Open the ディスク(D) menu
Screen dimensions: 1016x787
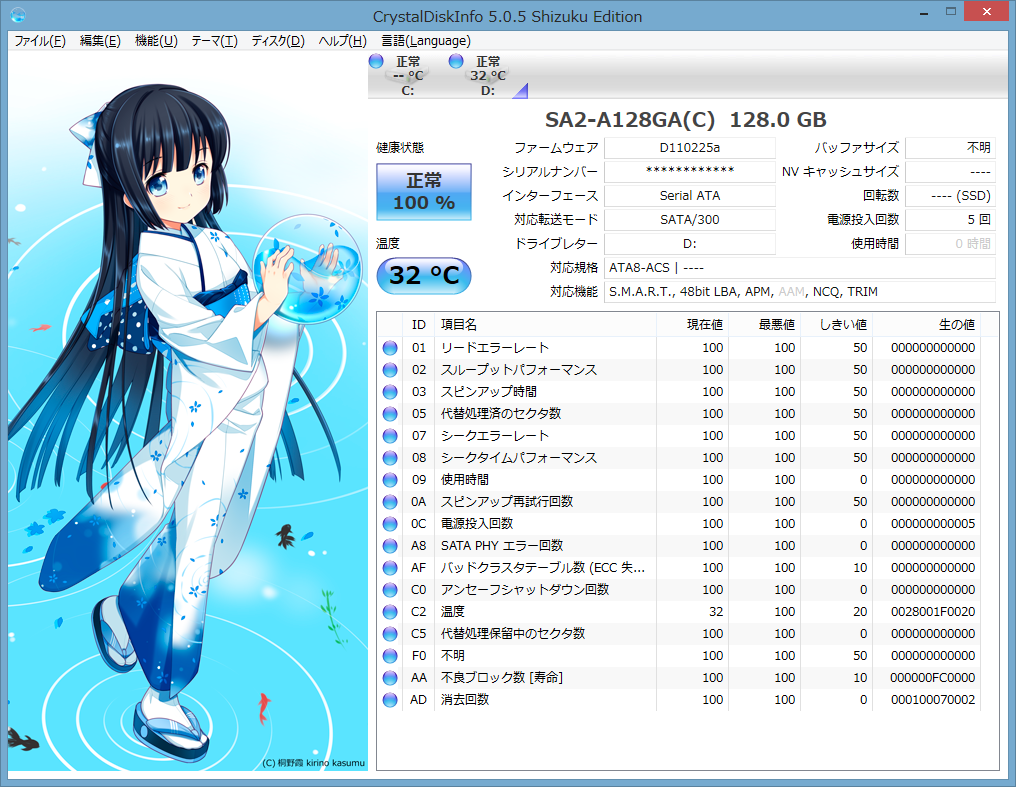click(x=278, y=41)
